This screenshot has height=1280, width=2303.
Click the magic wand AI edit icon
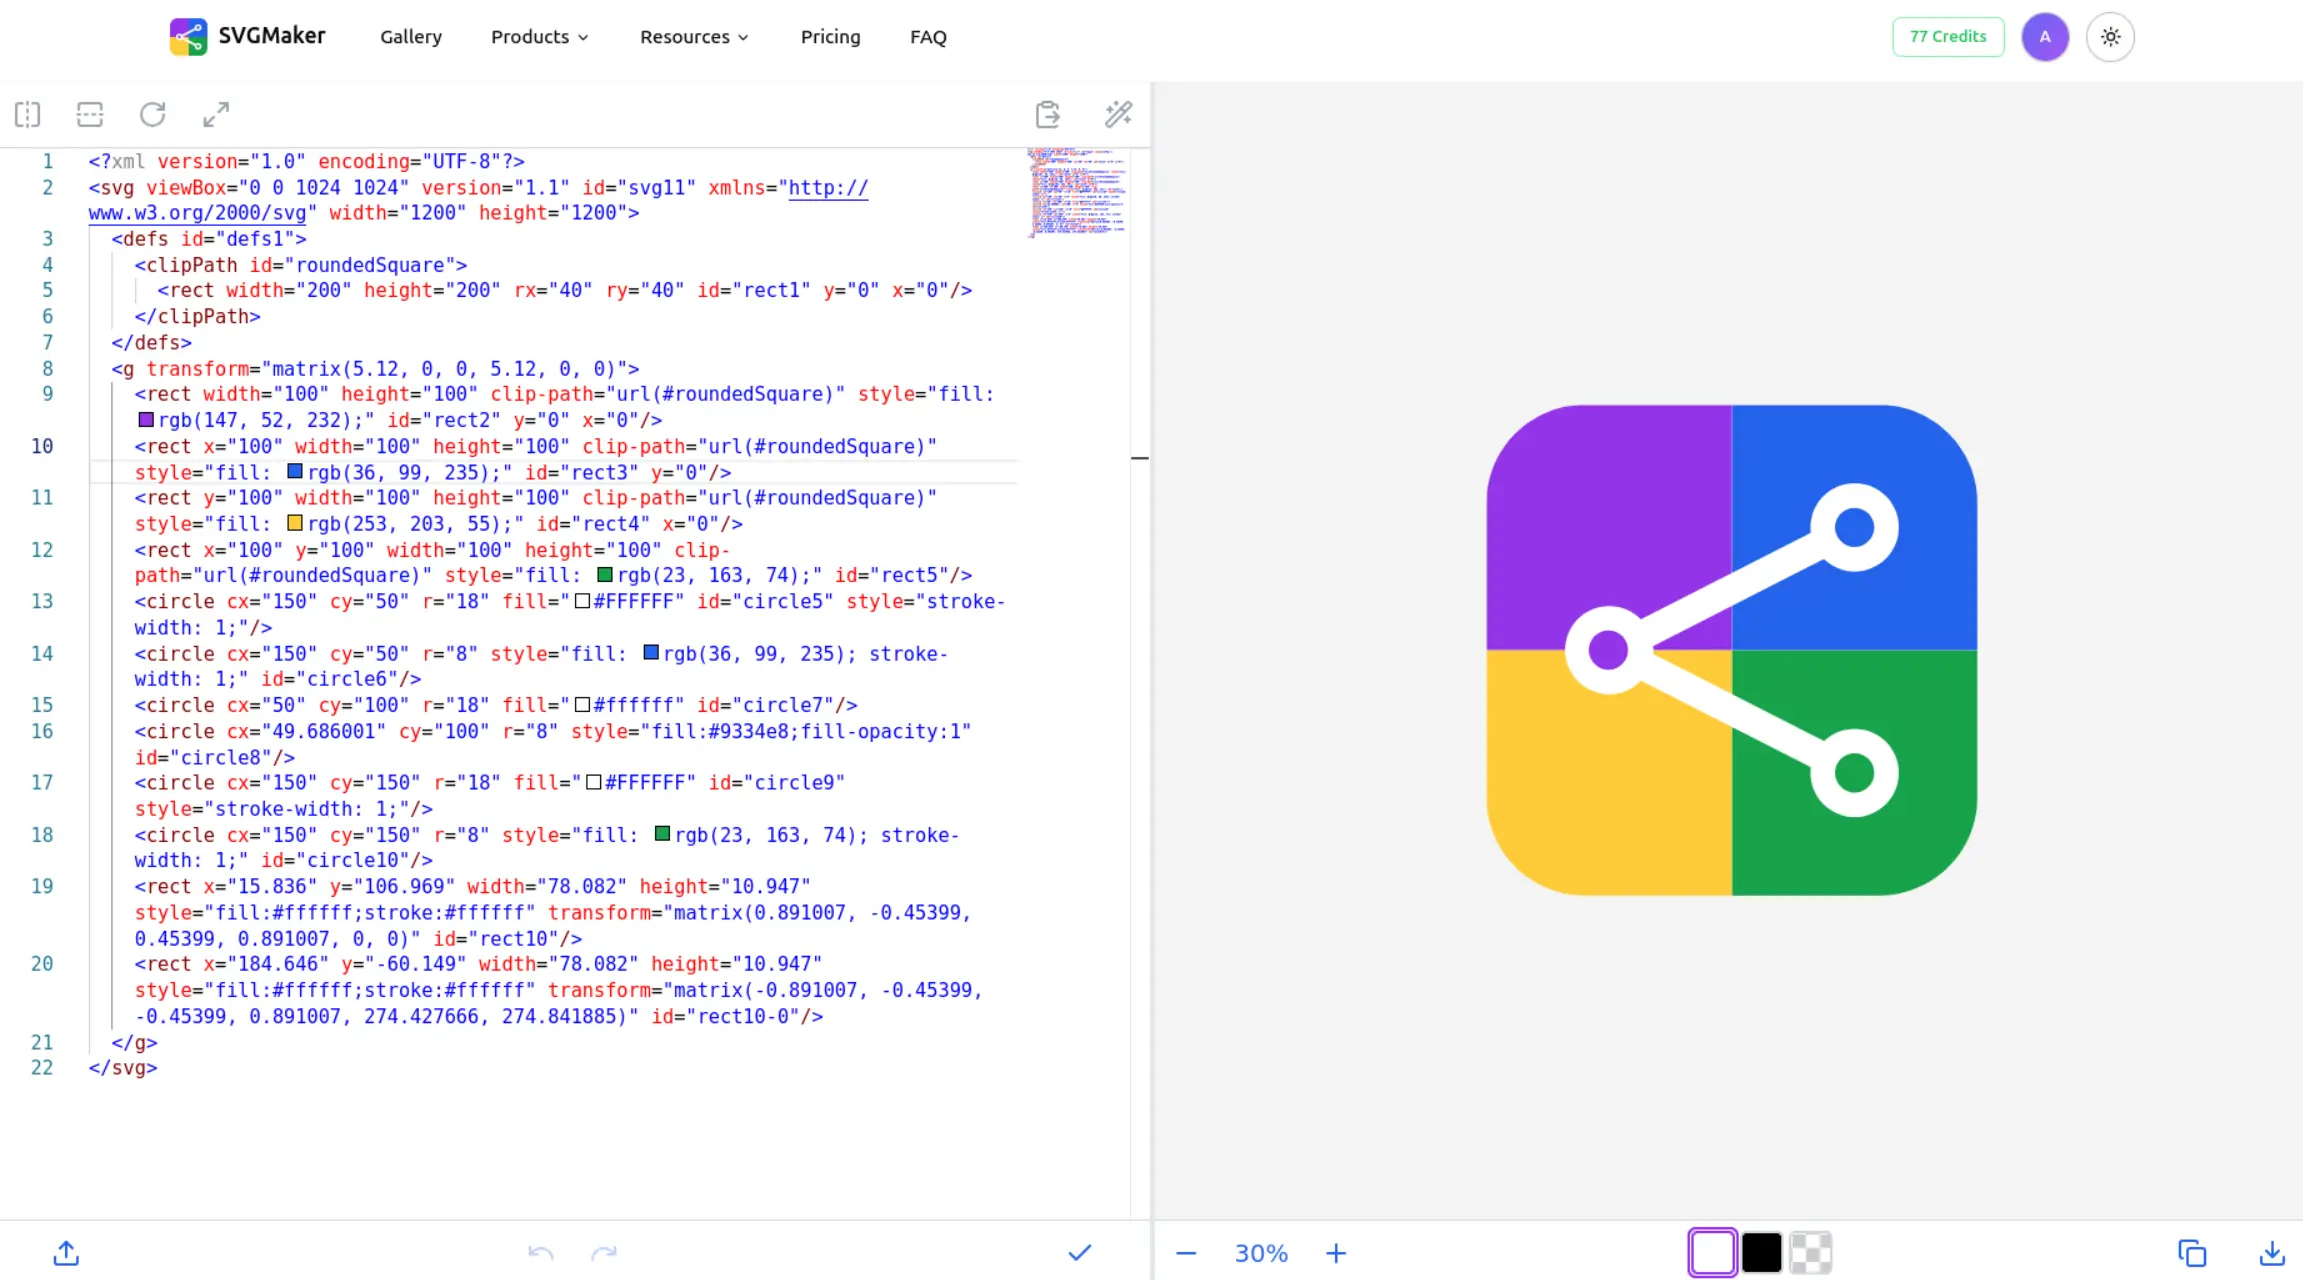(1118, 114)
